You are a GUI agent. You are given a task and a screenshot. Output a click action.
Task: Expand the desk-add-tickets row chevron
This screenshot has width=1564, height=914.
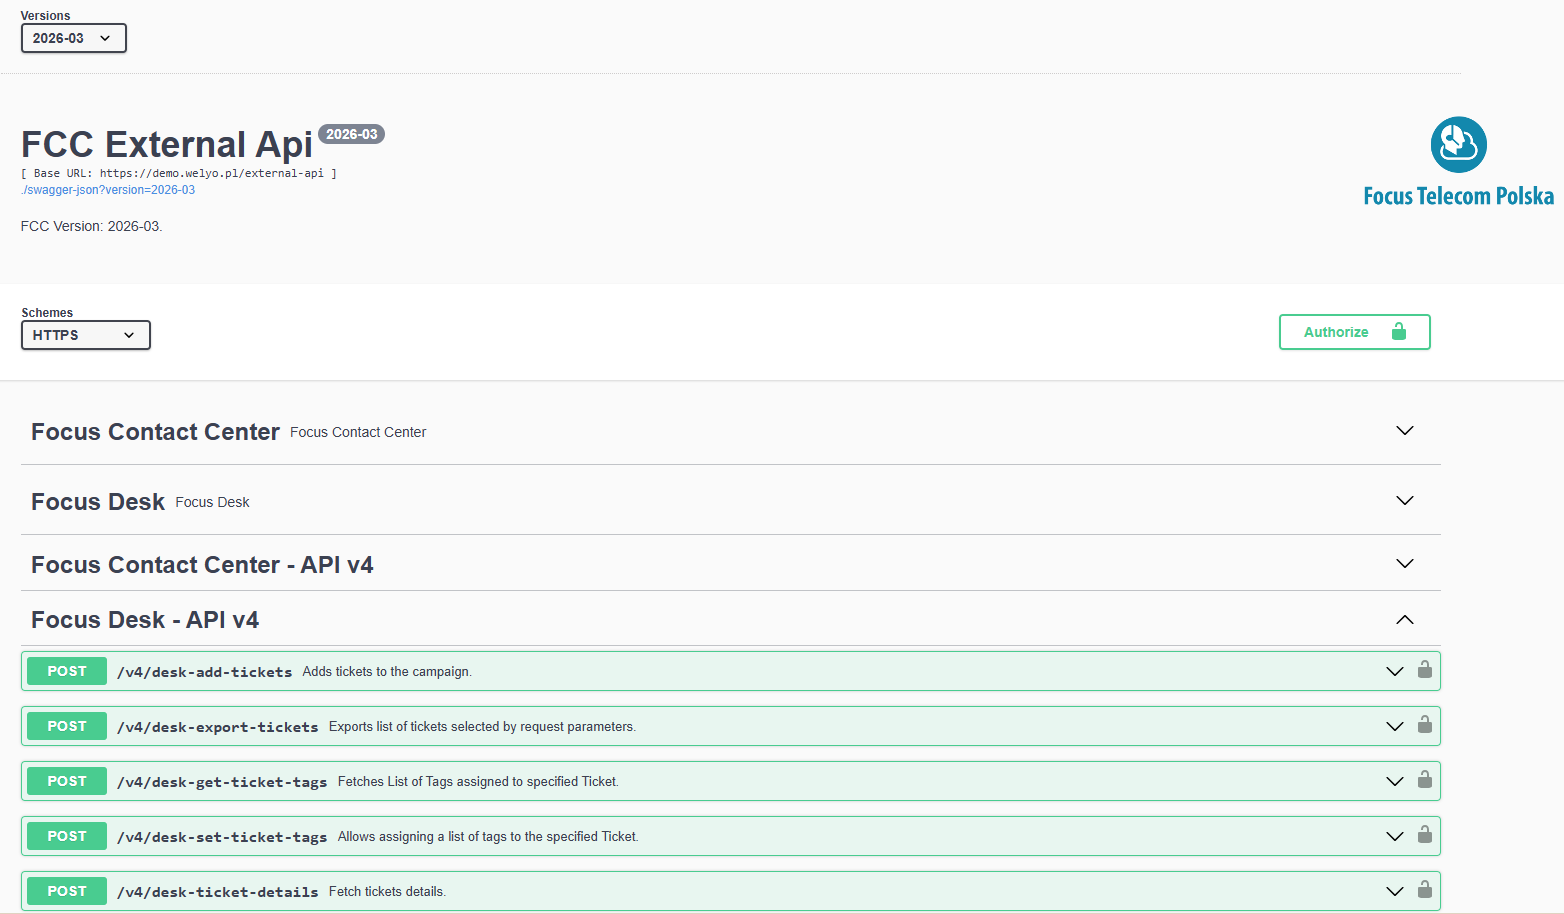1394,671
